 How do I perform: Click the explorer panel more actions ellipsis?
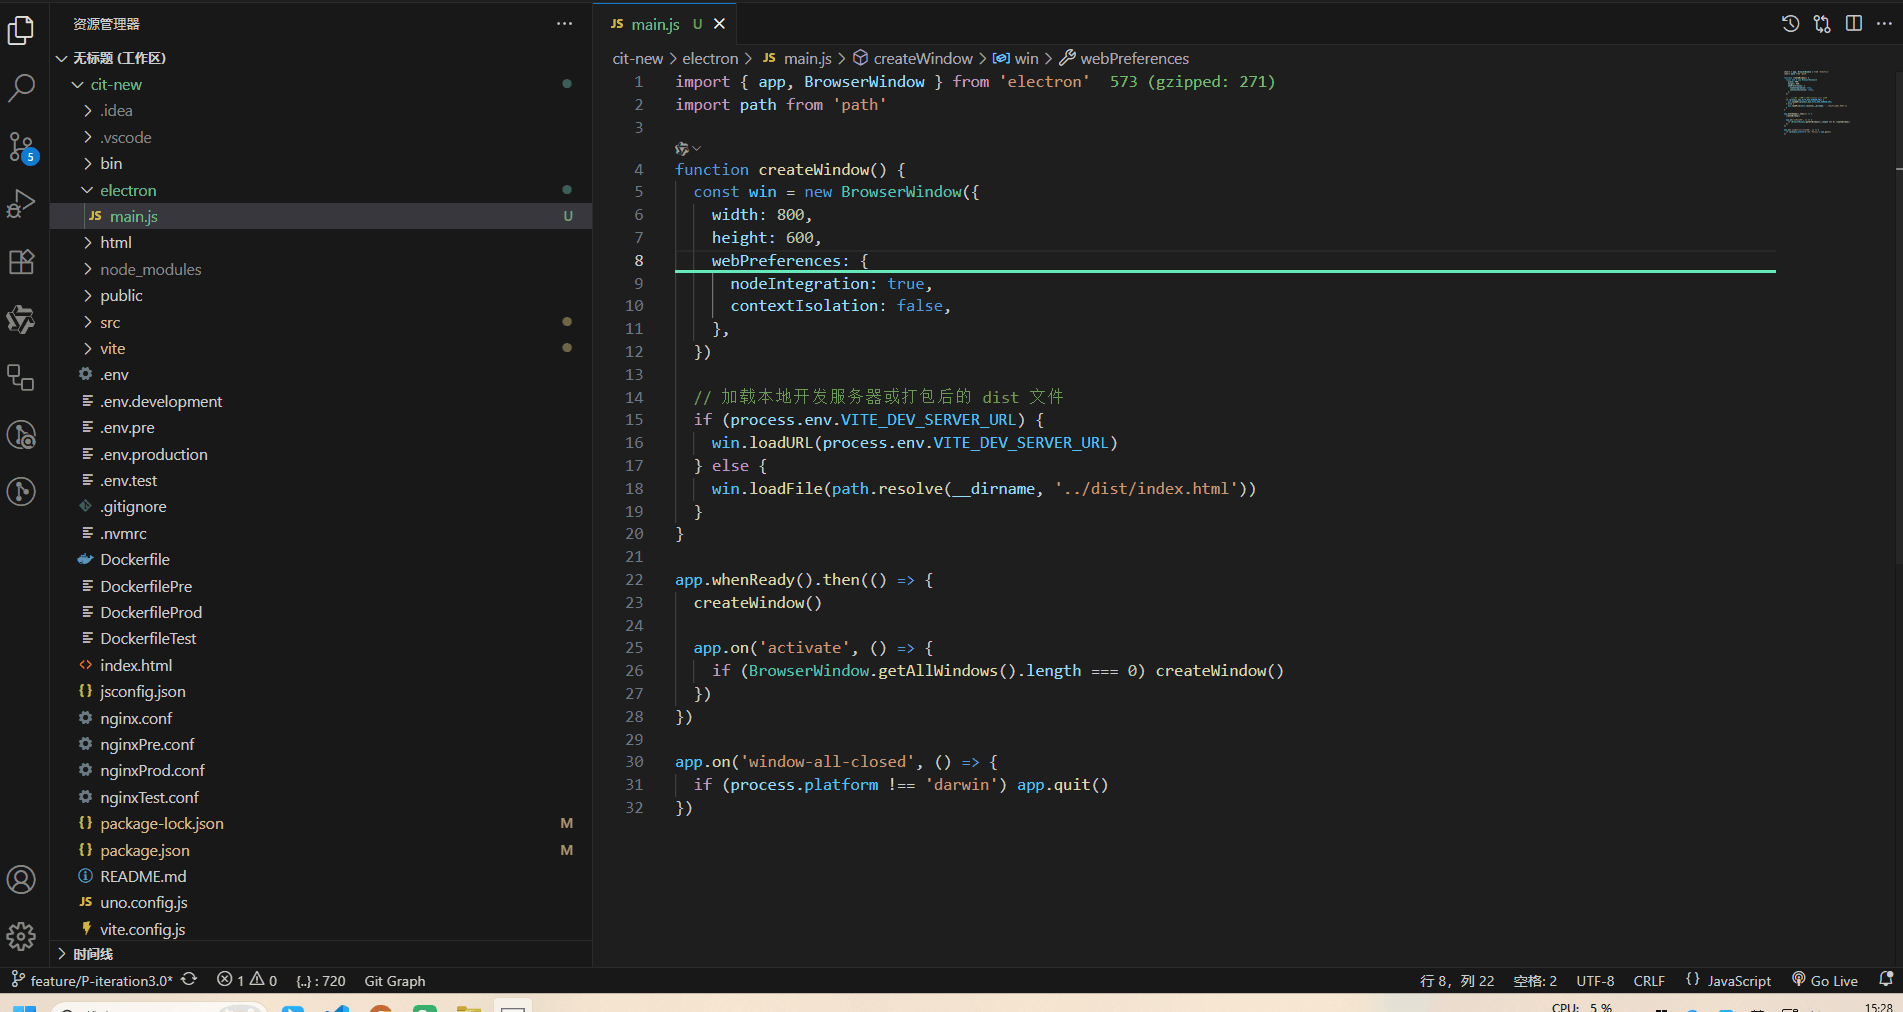565,23
